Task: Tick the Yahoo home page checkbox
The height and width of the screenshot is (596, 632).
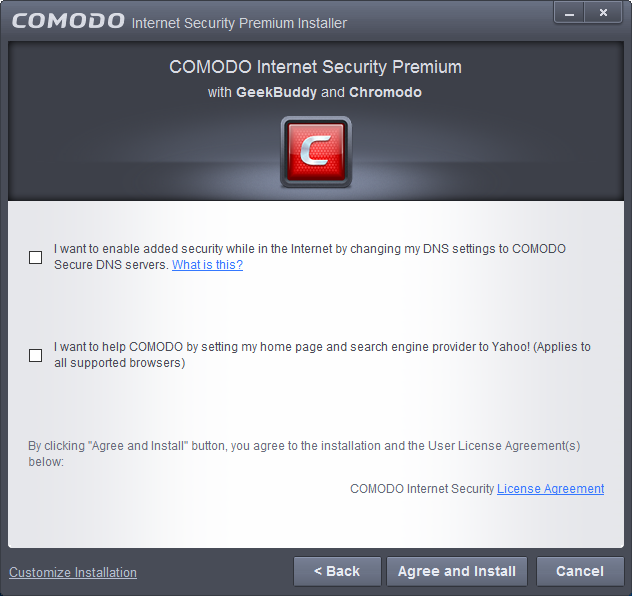Action: point(35,355)
